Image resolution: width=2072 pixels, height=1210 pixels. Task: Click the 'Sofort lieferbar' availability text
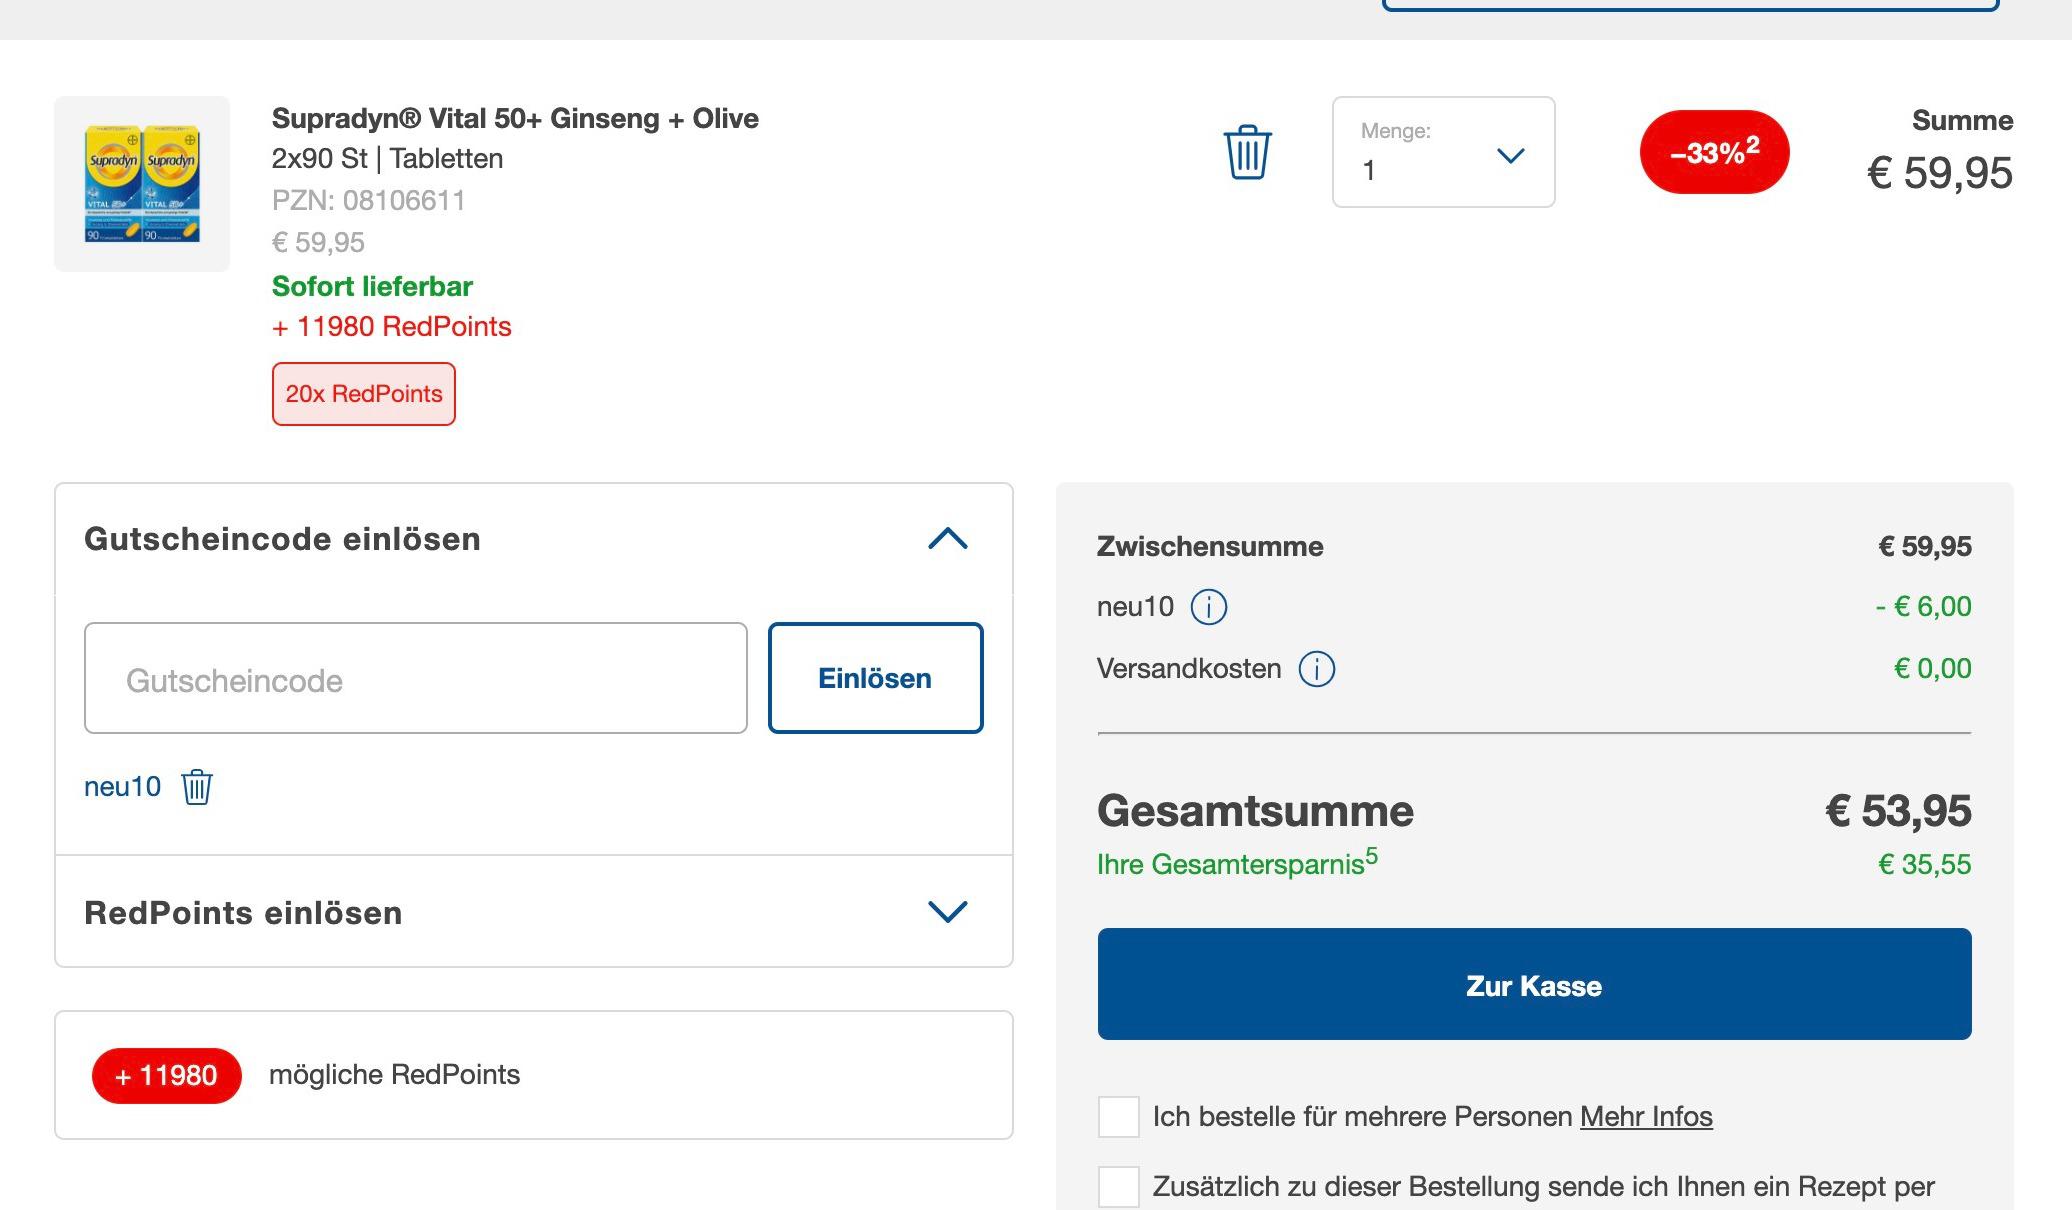(372, 287)
